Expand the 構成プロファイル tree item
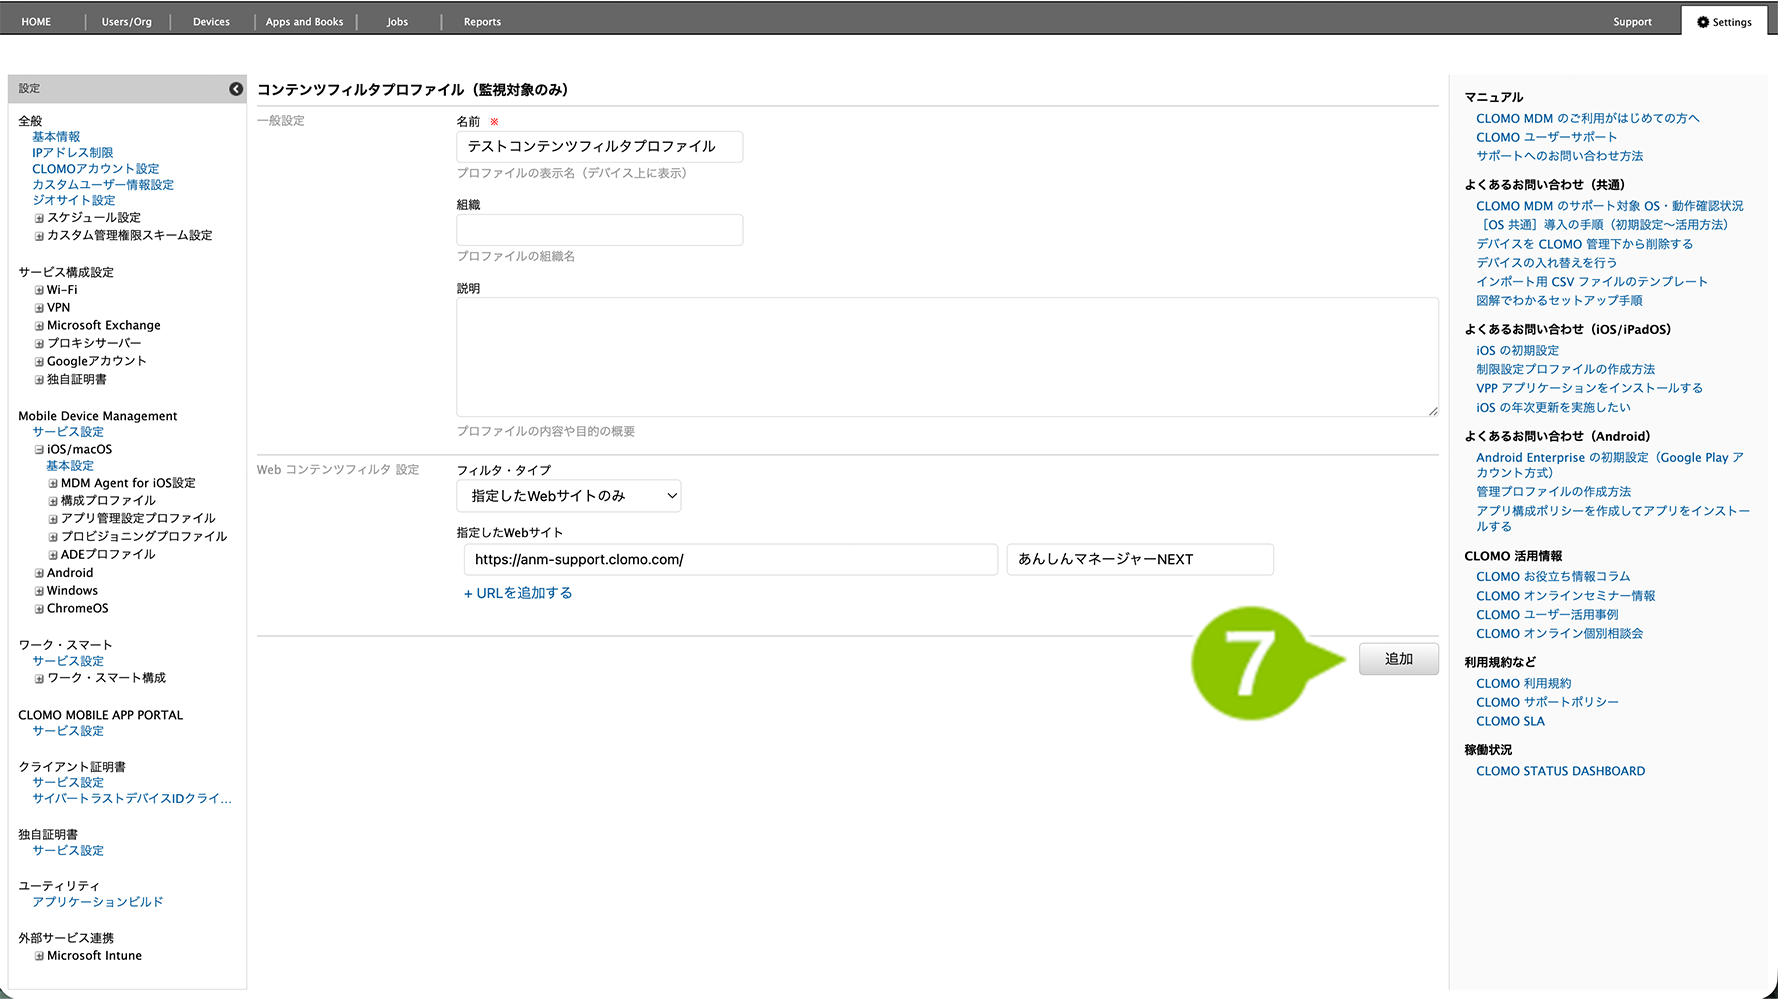 (53, 501)
